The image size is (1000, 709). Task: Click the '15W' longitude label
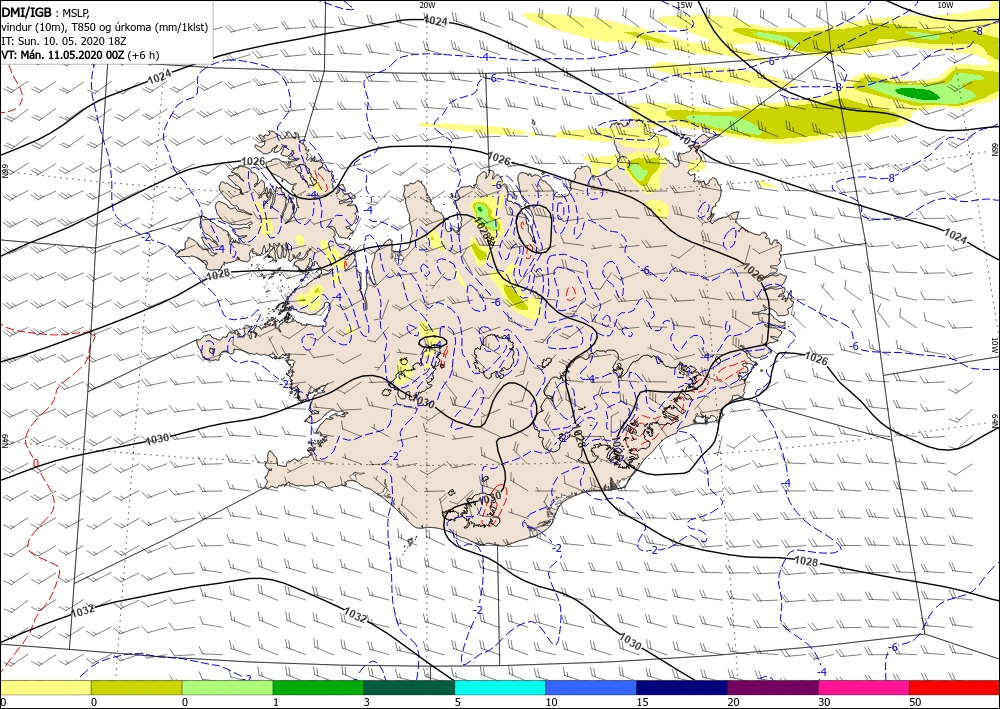[x=684, y=5]
